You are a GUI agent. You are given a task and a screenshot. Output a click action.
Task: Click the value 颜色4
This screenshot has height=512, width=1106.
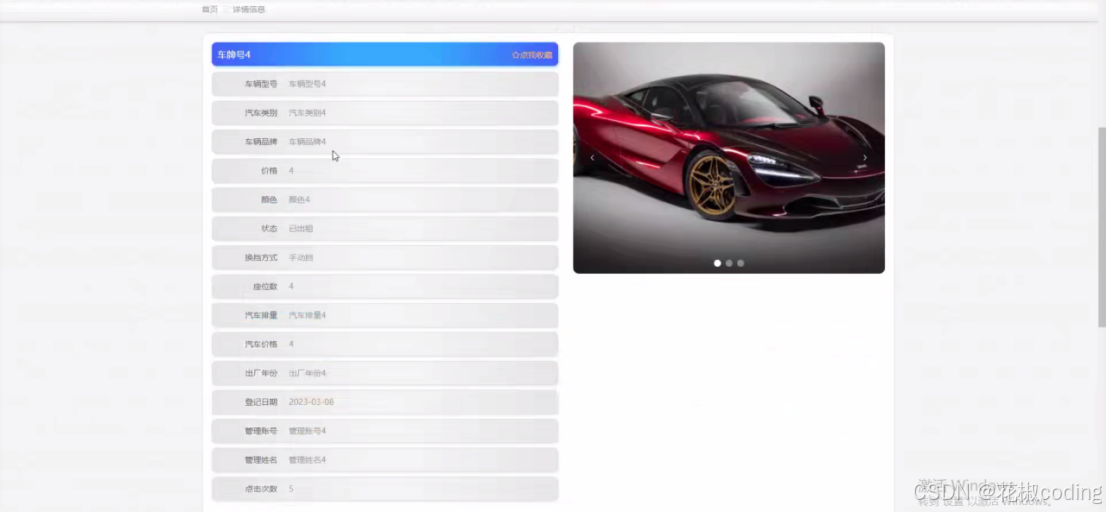pos(299,200)
